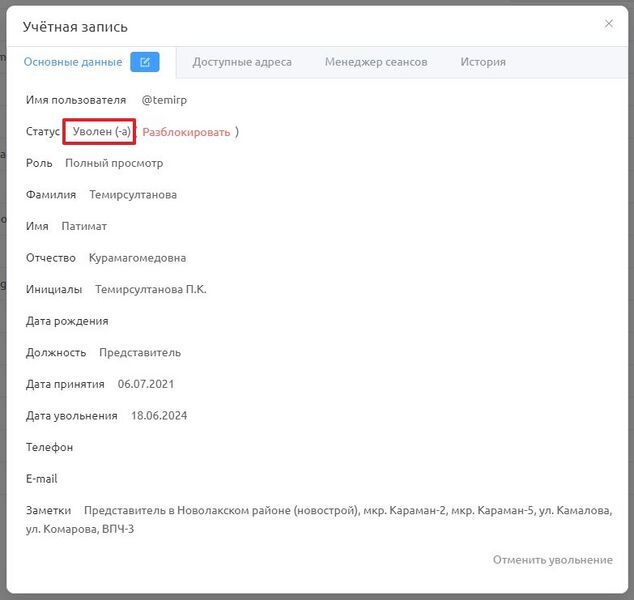Click the Имя пользователя label
Image resolution: width=634 pixels, height=600 pixels.
(76, 100)
